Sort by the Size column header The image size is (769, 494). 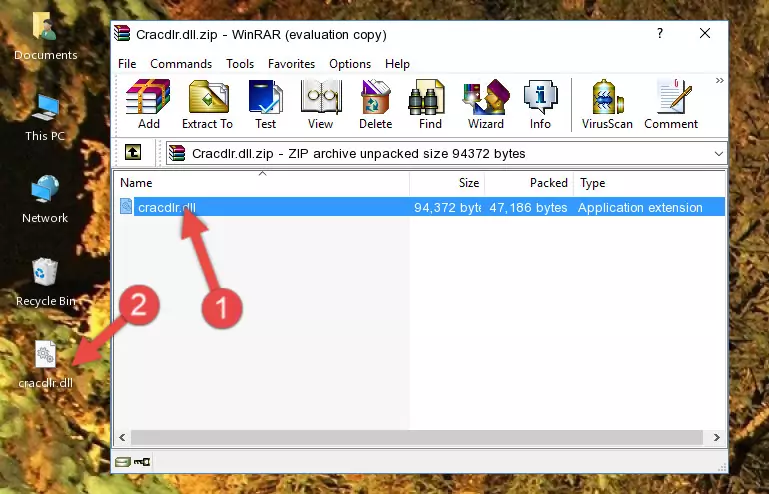click(x=447, y=183)
